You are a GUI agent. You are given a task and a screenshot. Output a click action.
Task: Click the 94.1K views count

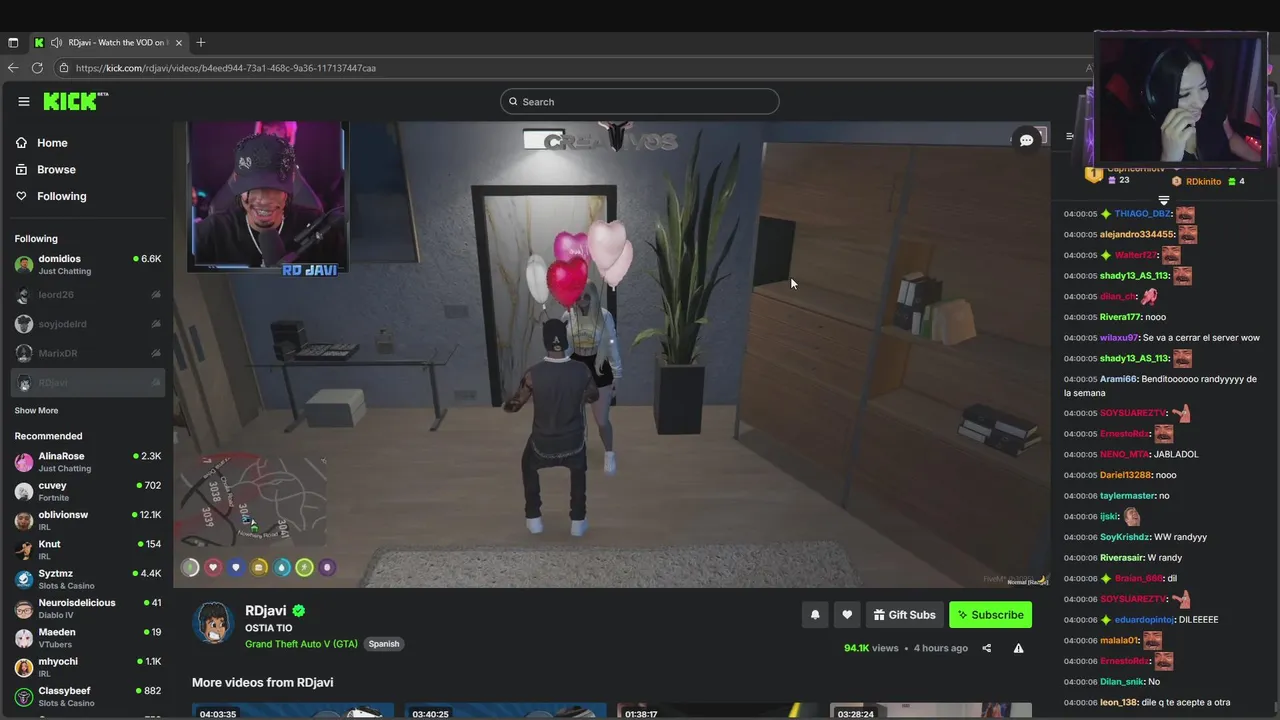[x=871, y=648]
